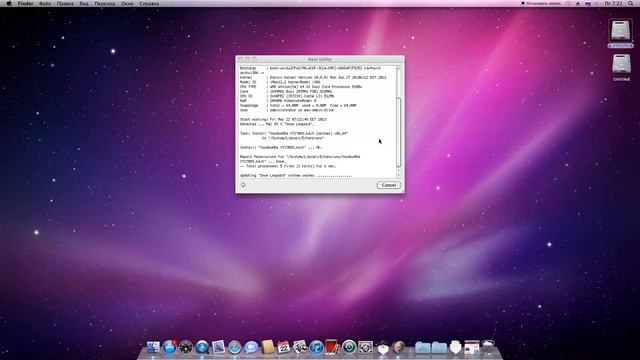Open Dashboard from the Dock

(x=186, y=347)
